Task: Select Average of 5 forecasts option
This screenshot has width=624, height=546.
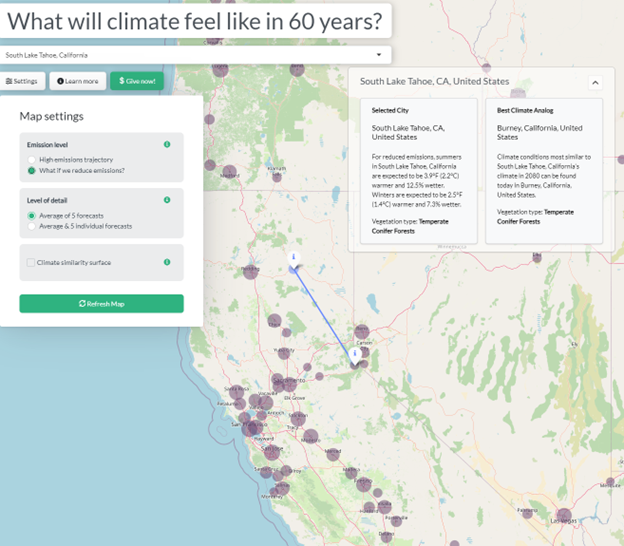Action: [31, 216]
